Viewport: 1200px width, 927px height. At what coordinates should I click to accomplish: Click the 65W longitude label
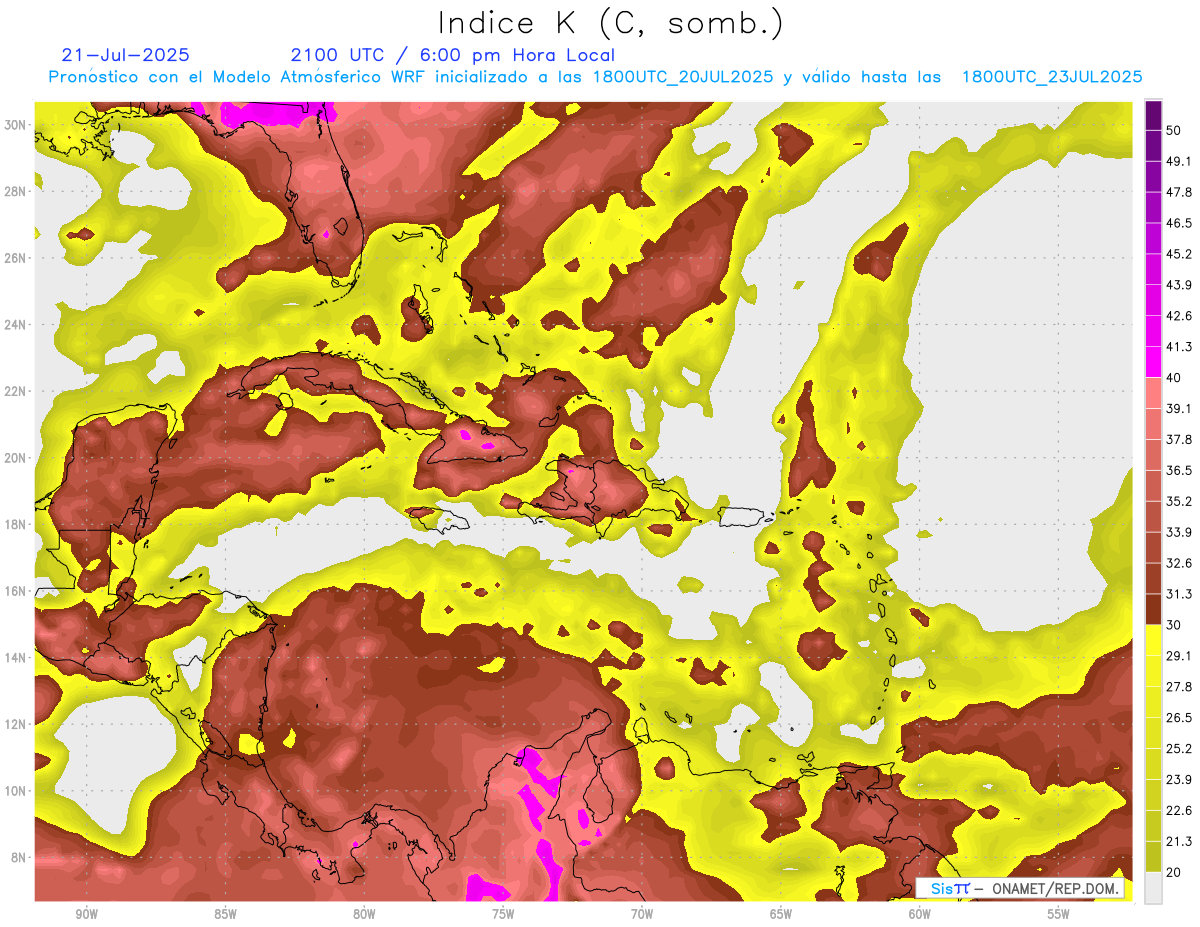point(781,914)
